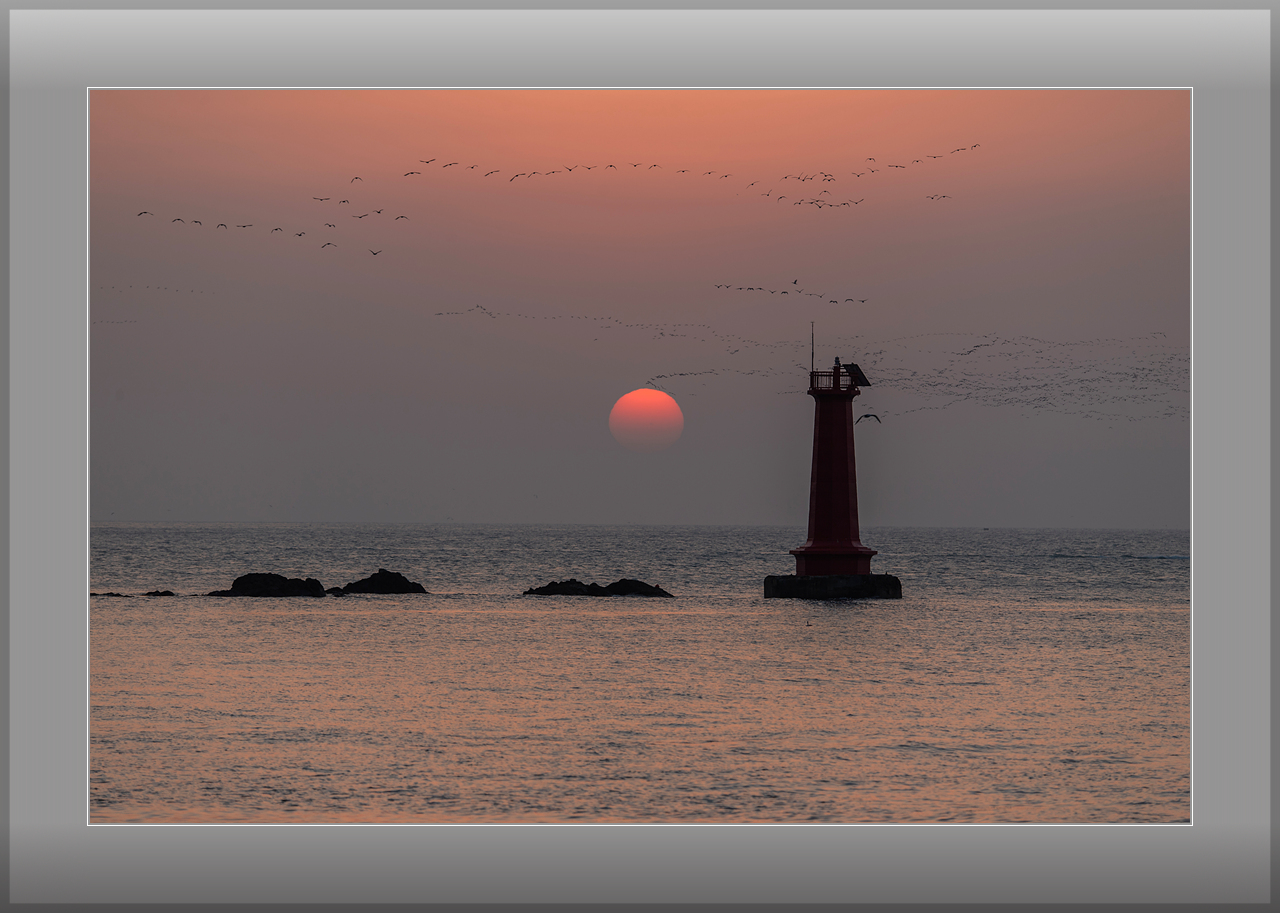Open the sunset lighthouse photo

[640, 456]
